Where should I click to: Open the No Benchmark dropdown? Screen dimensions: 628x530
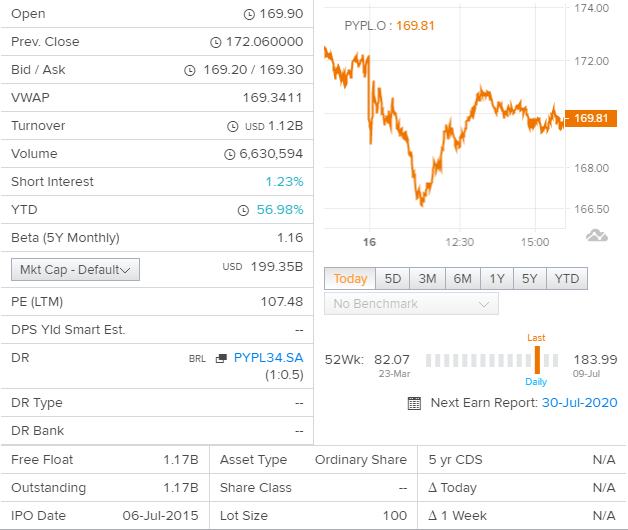click(x=411, y=304)
